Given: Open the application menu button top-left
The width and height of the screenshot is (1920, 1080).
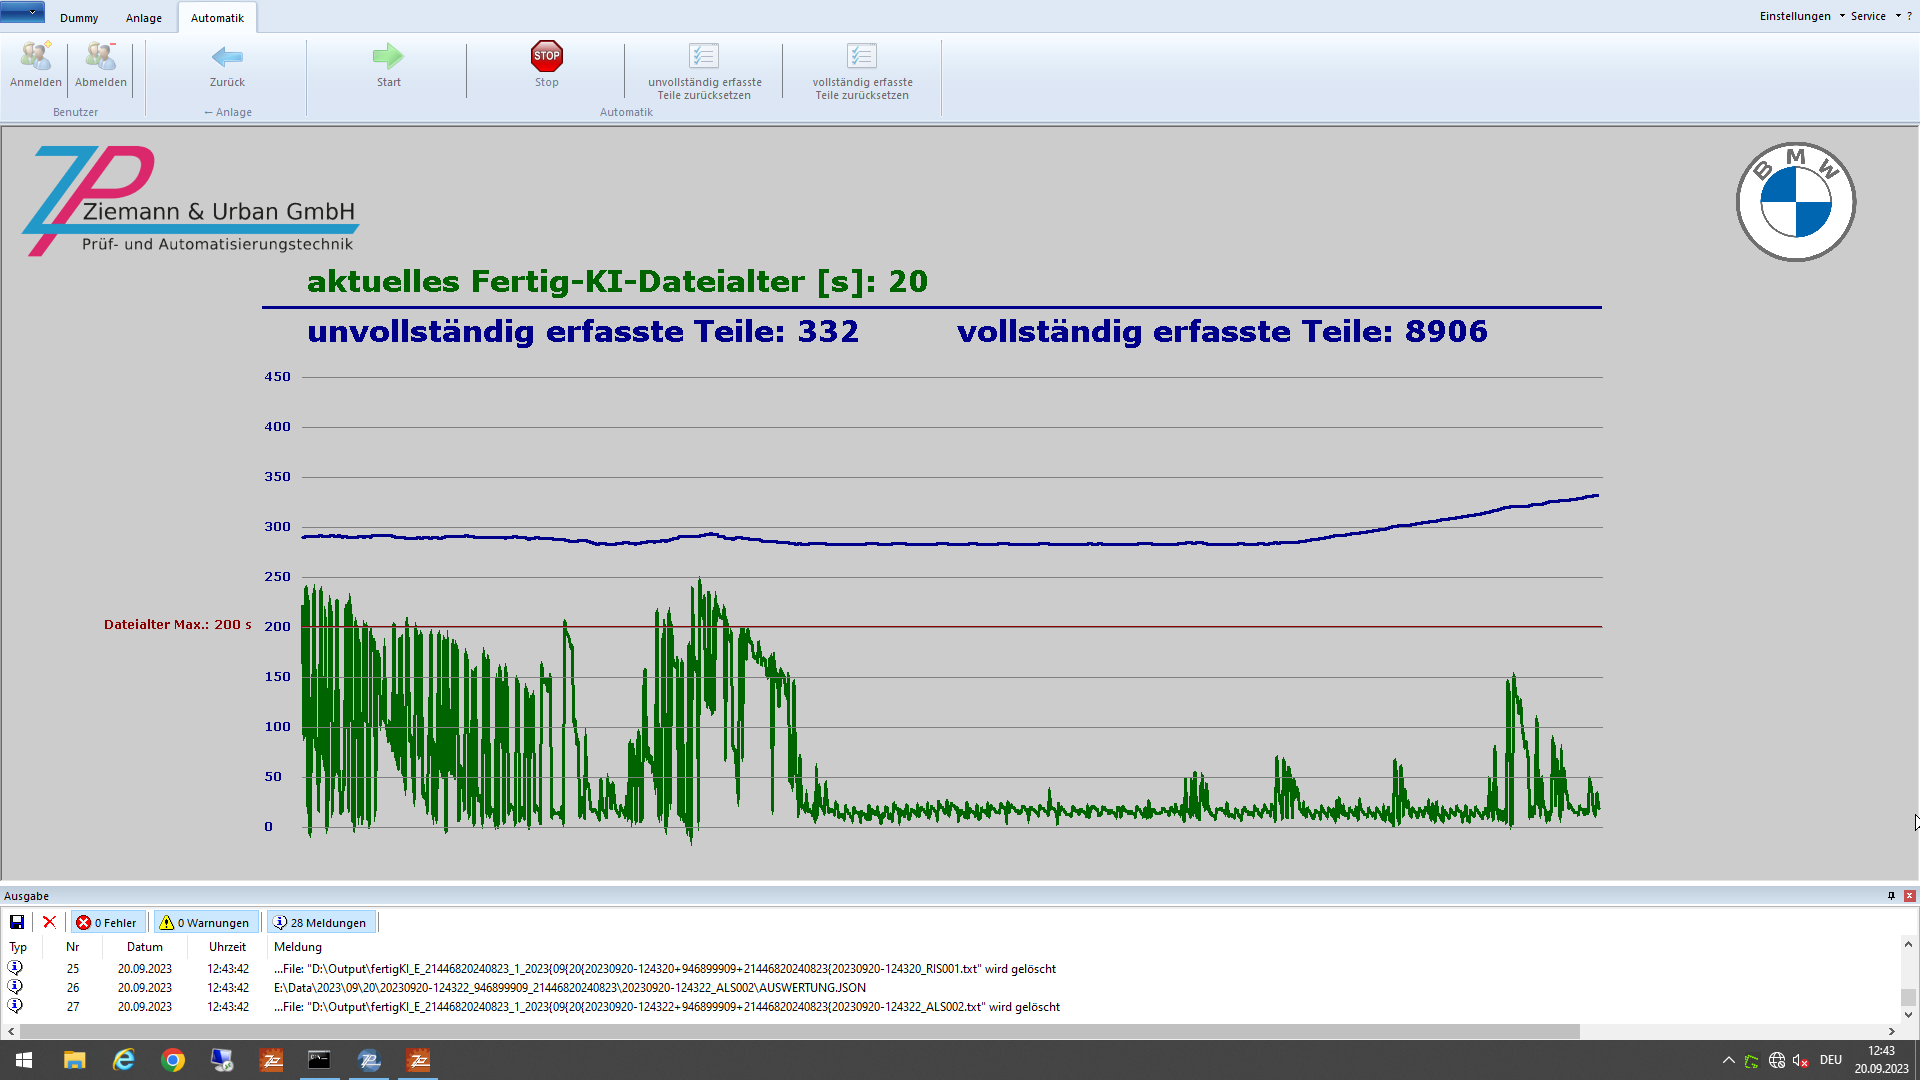Looking at the screenshot, I should [x=22, y=12].
